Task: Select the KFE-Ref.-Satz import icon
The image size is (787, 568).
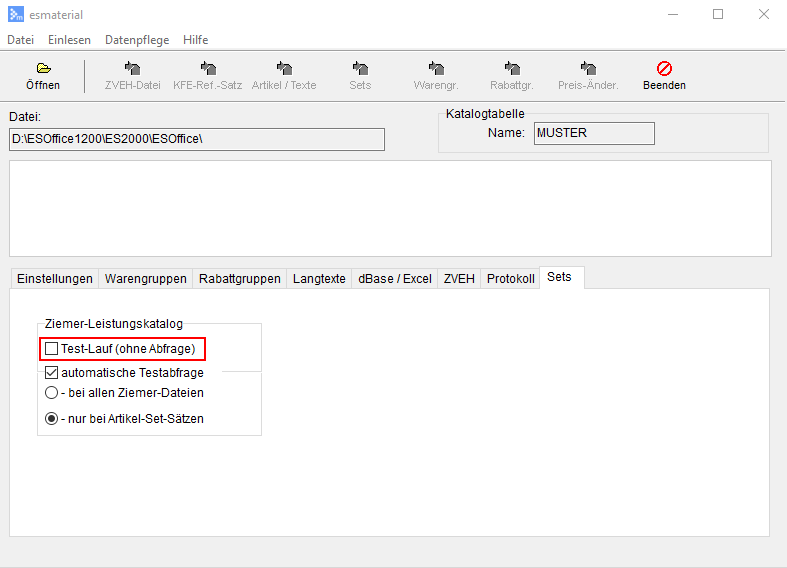Action: 208,69
